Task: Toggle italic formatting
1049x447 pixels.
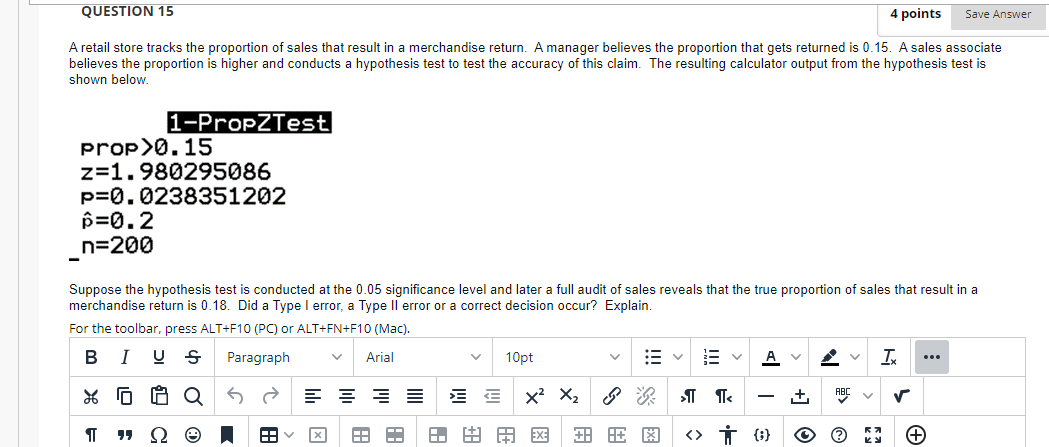Action: (x=124, y=357)
